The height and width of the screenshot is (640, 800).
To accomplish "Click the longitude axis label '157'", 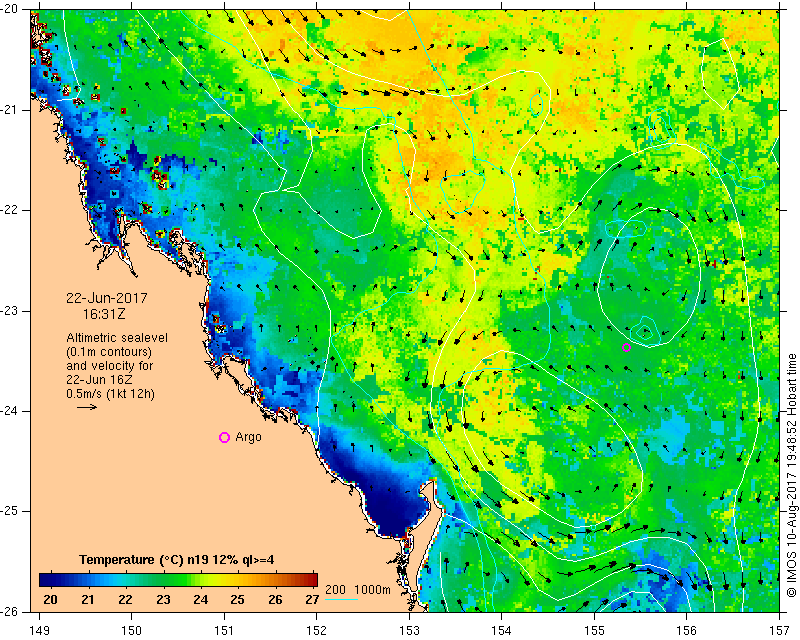I will [x=780, y=630].
